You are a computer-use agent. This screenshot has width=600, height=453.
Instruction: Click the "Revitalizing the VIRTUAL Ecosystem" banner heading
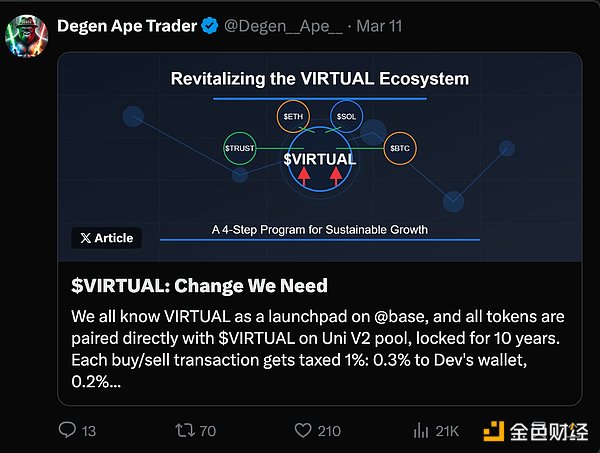(319, 78)
